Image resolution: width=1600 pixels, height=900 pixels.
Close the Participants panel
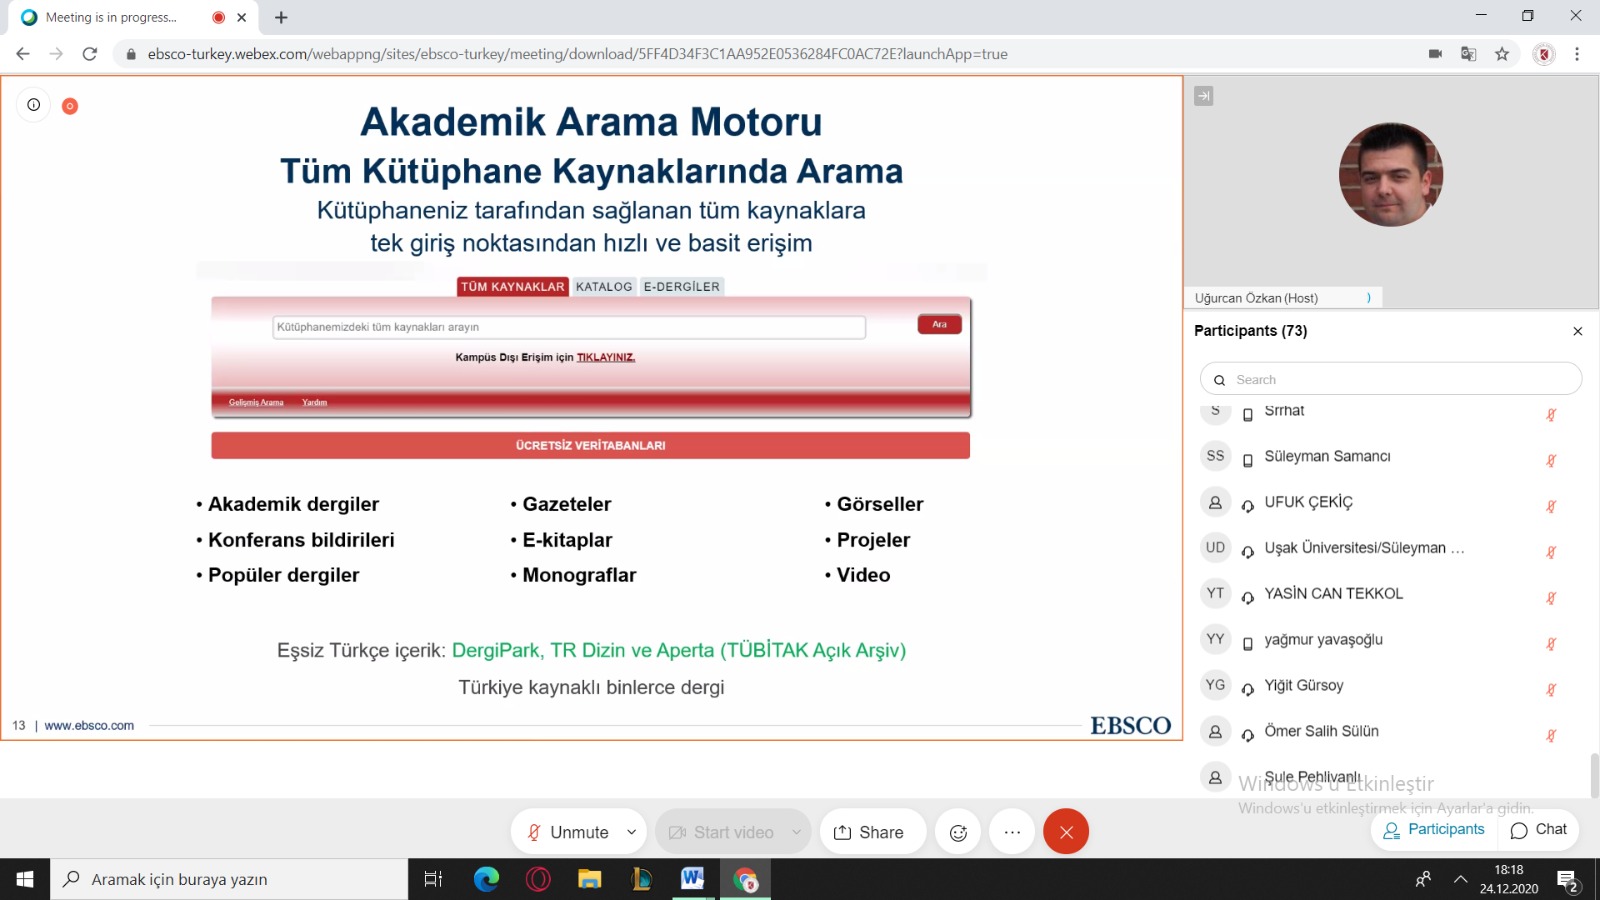(x=1578, y=331)
